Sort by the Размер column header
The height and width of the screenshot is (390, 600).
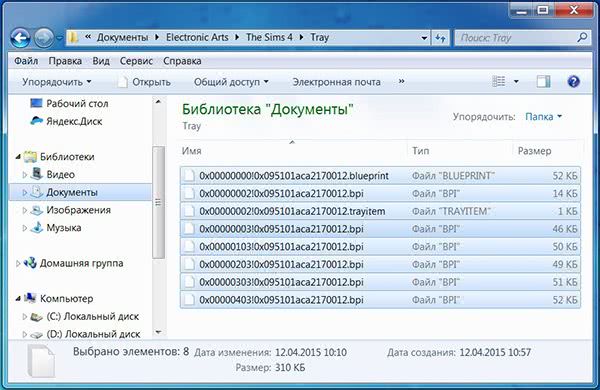click(x=534, y=151)
